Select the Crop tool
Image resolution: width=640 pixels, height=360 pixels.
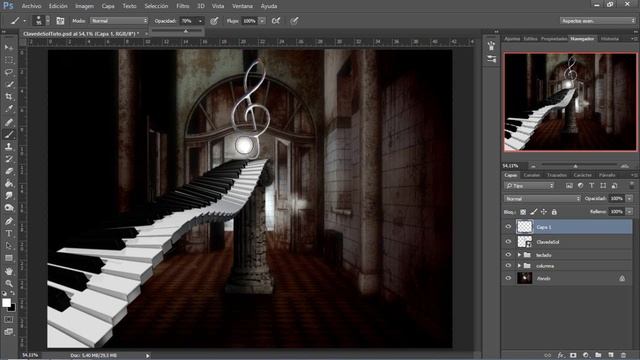9,97
